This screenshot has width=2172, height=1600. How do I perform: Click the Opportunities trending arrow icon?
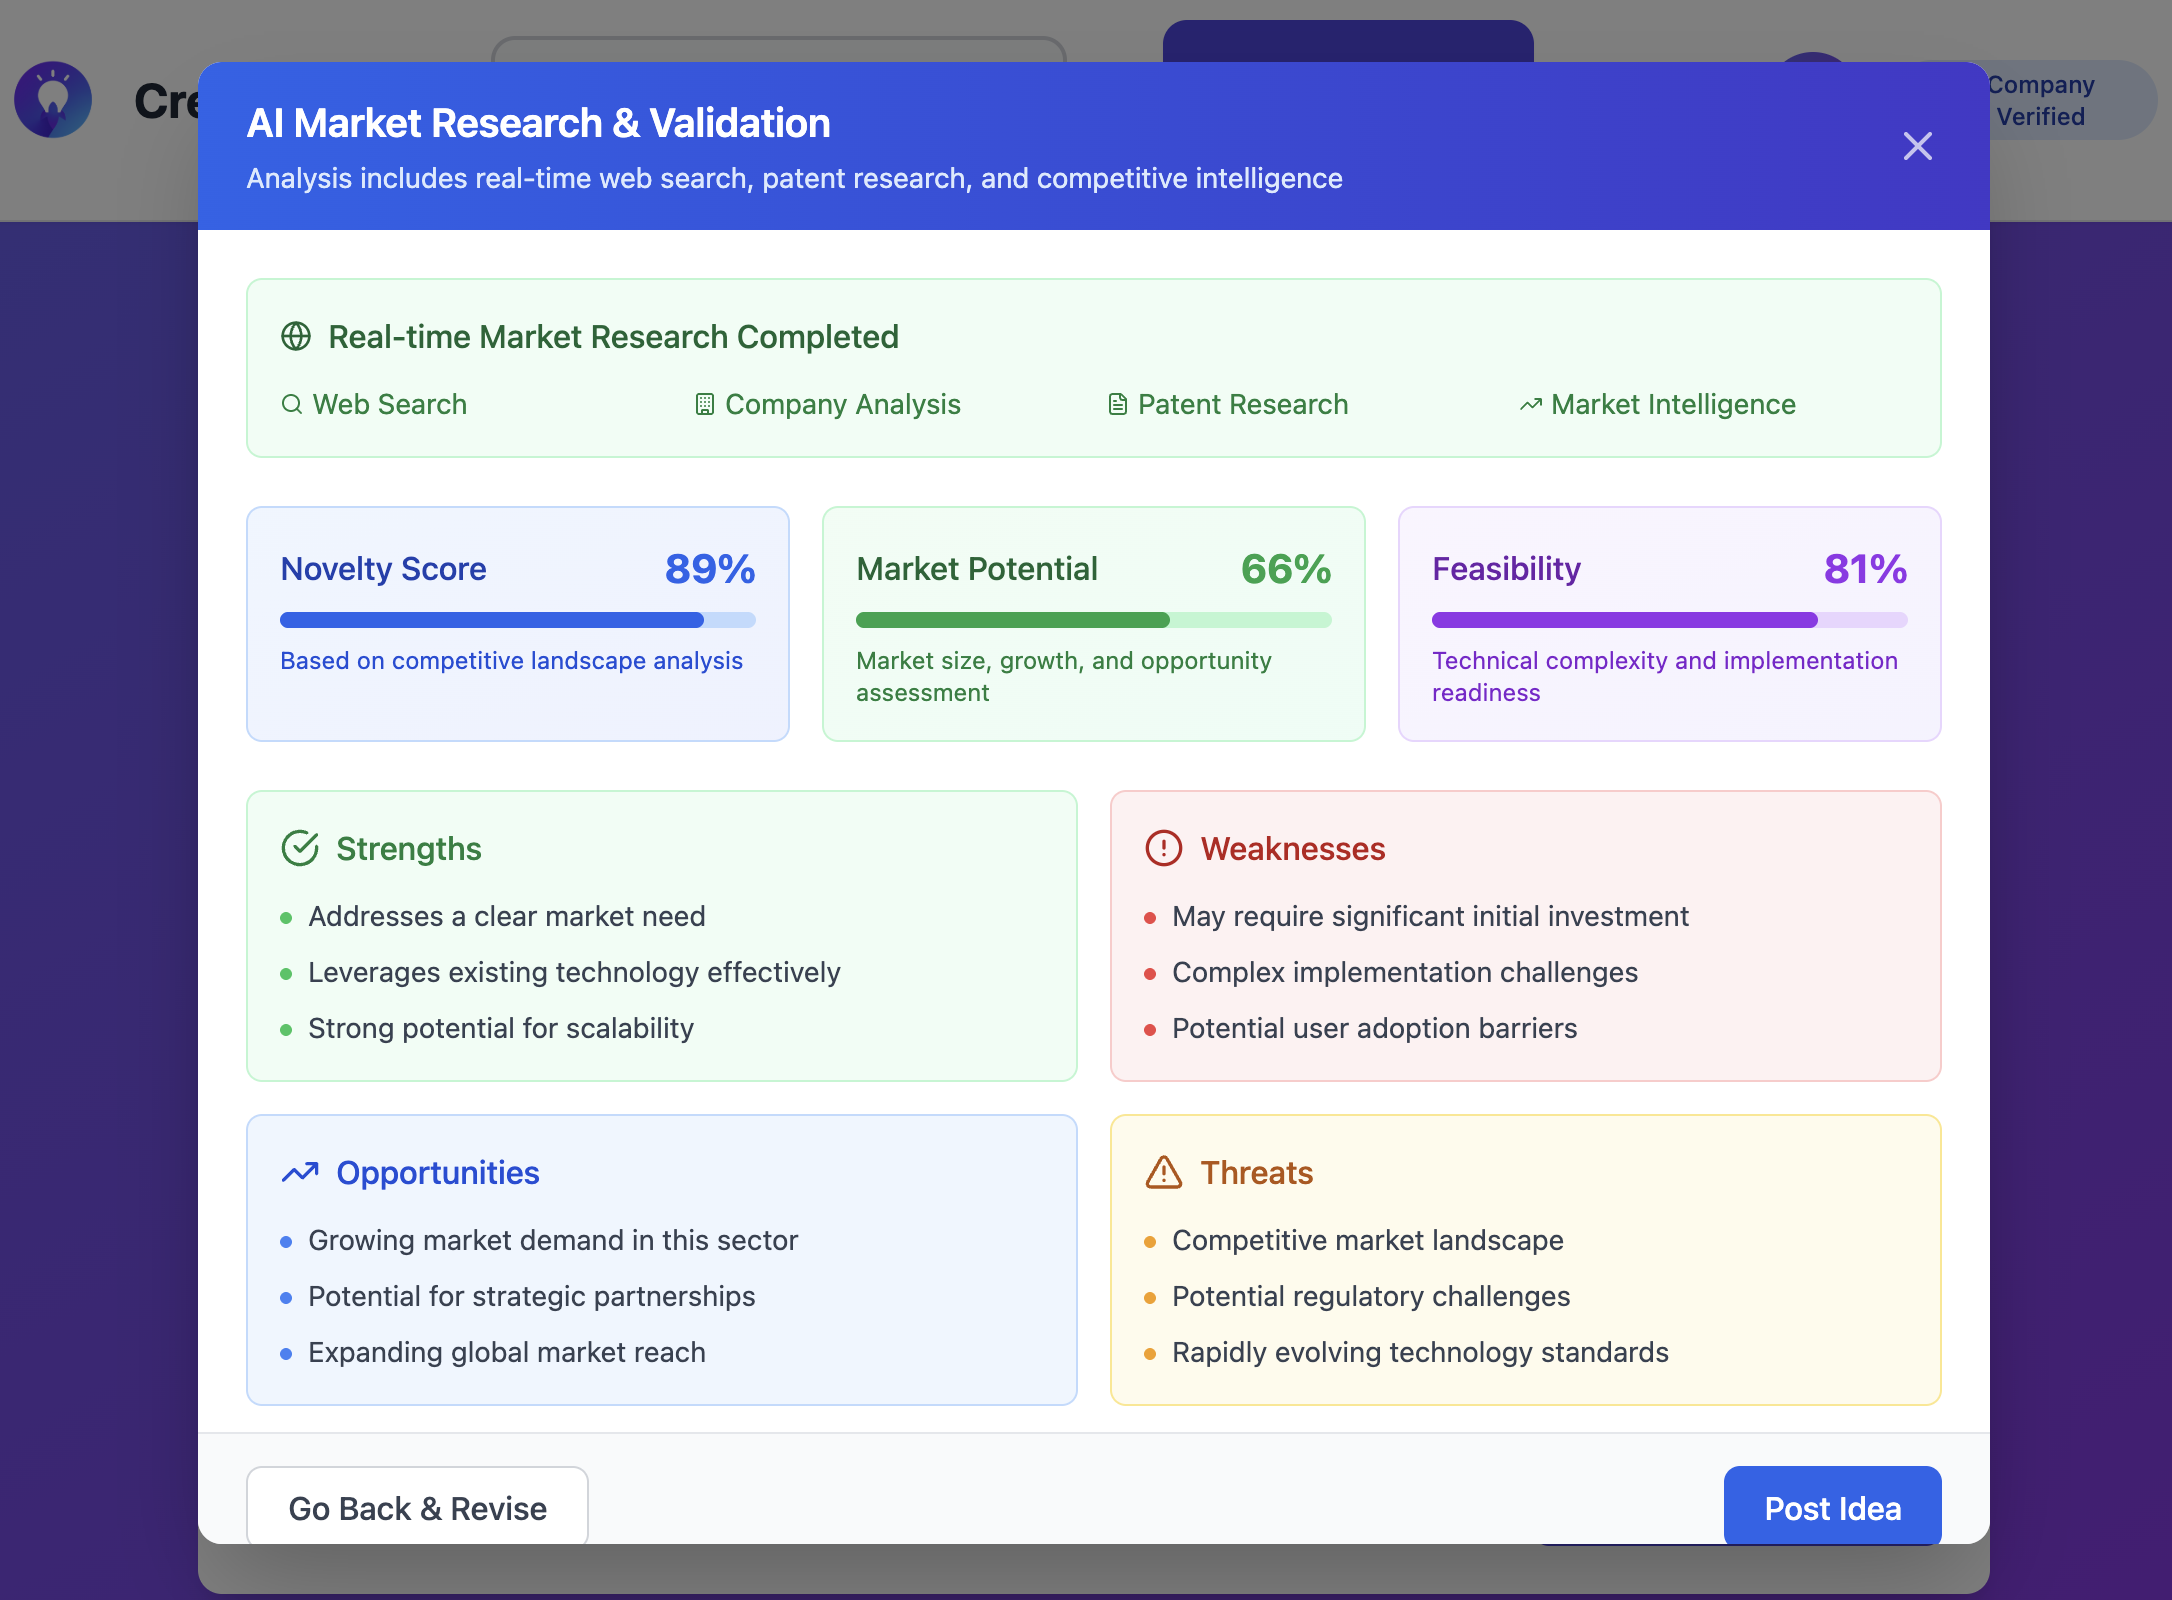tap(300, 1172)
